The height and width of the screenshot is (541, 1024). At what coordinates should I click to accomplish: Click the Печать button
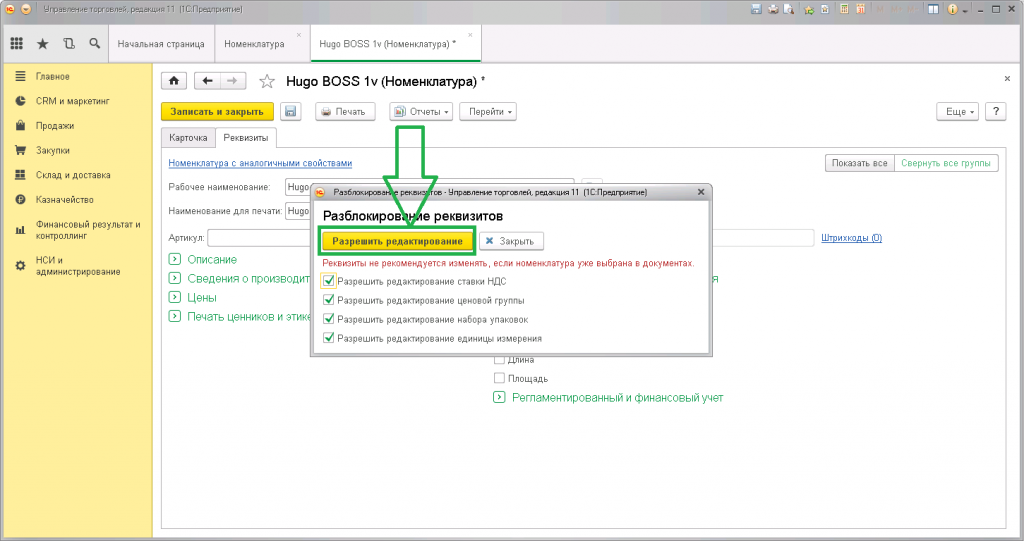(x=345, y=112)
